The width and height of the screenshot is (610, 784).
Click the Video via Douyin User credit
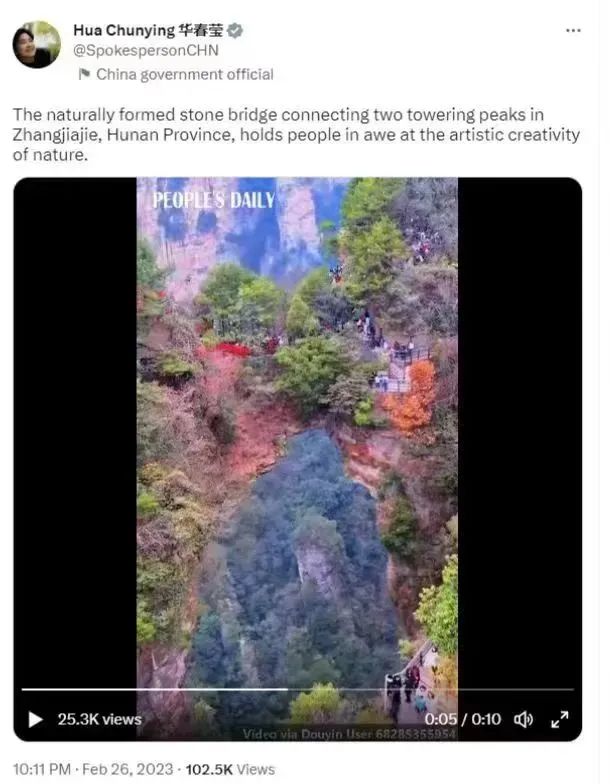point(349,734)
